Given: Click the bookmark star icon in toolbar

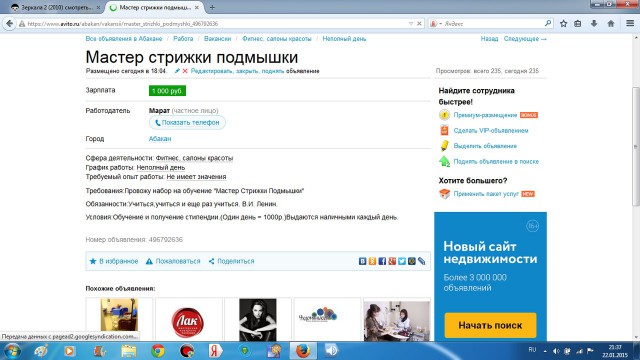Looking at the screenshot, I should coord(563,24).
